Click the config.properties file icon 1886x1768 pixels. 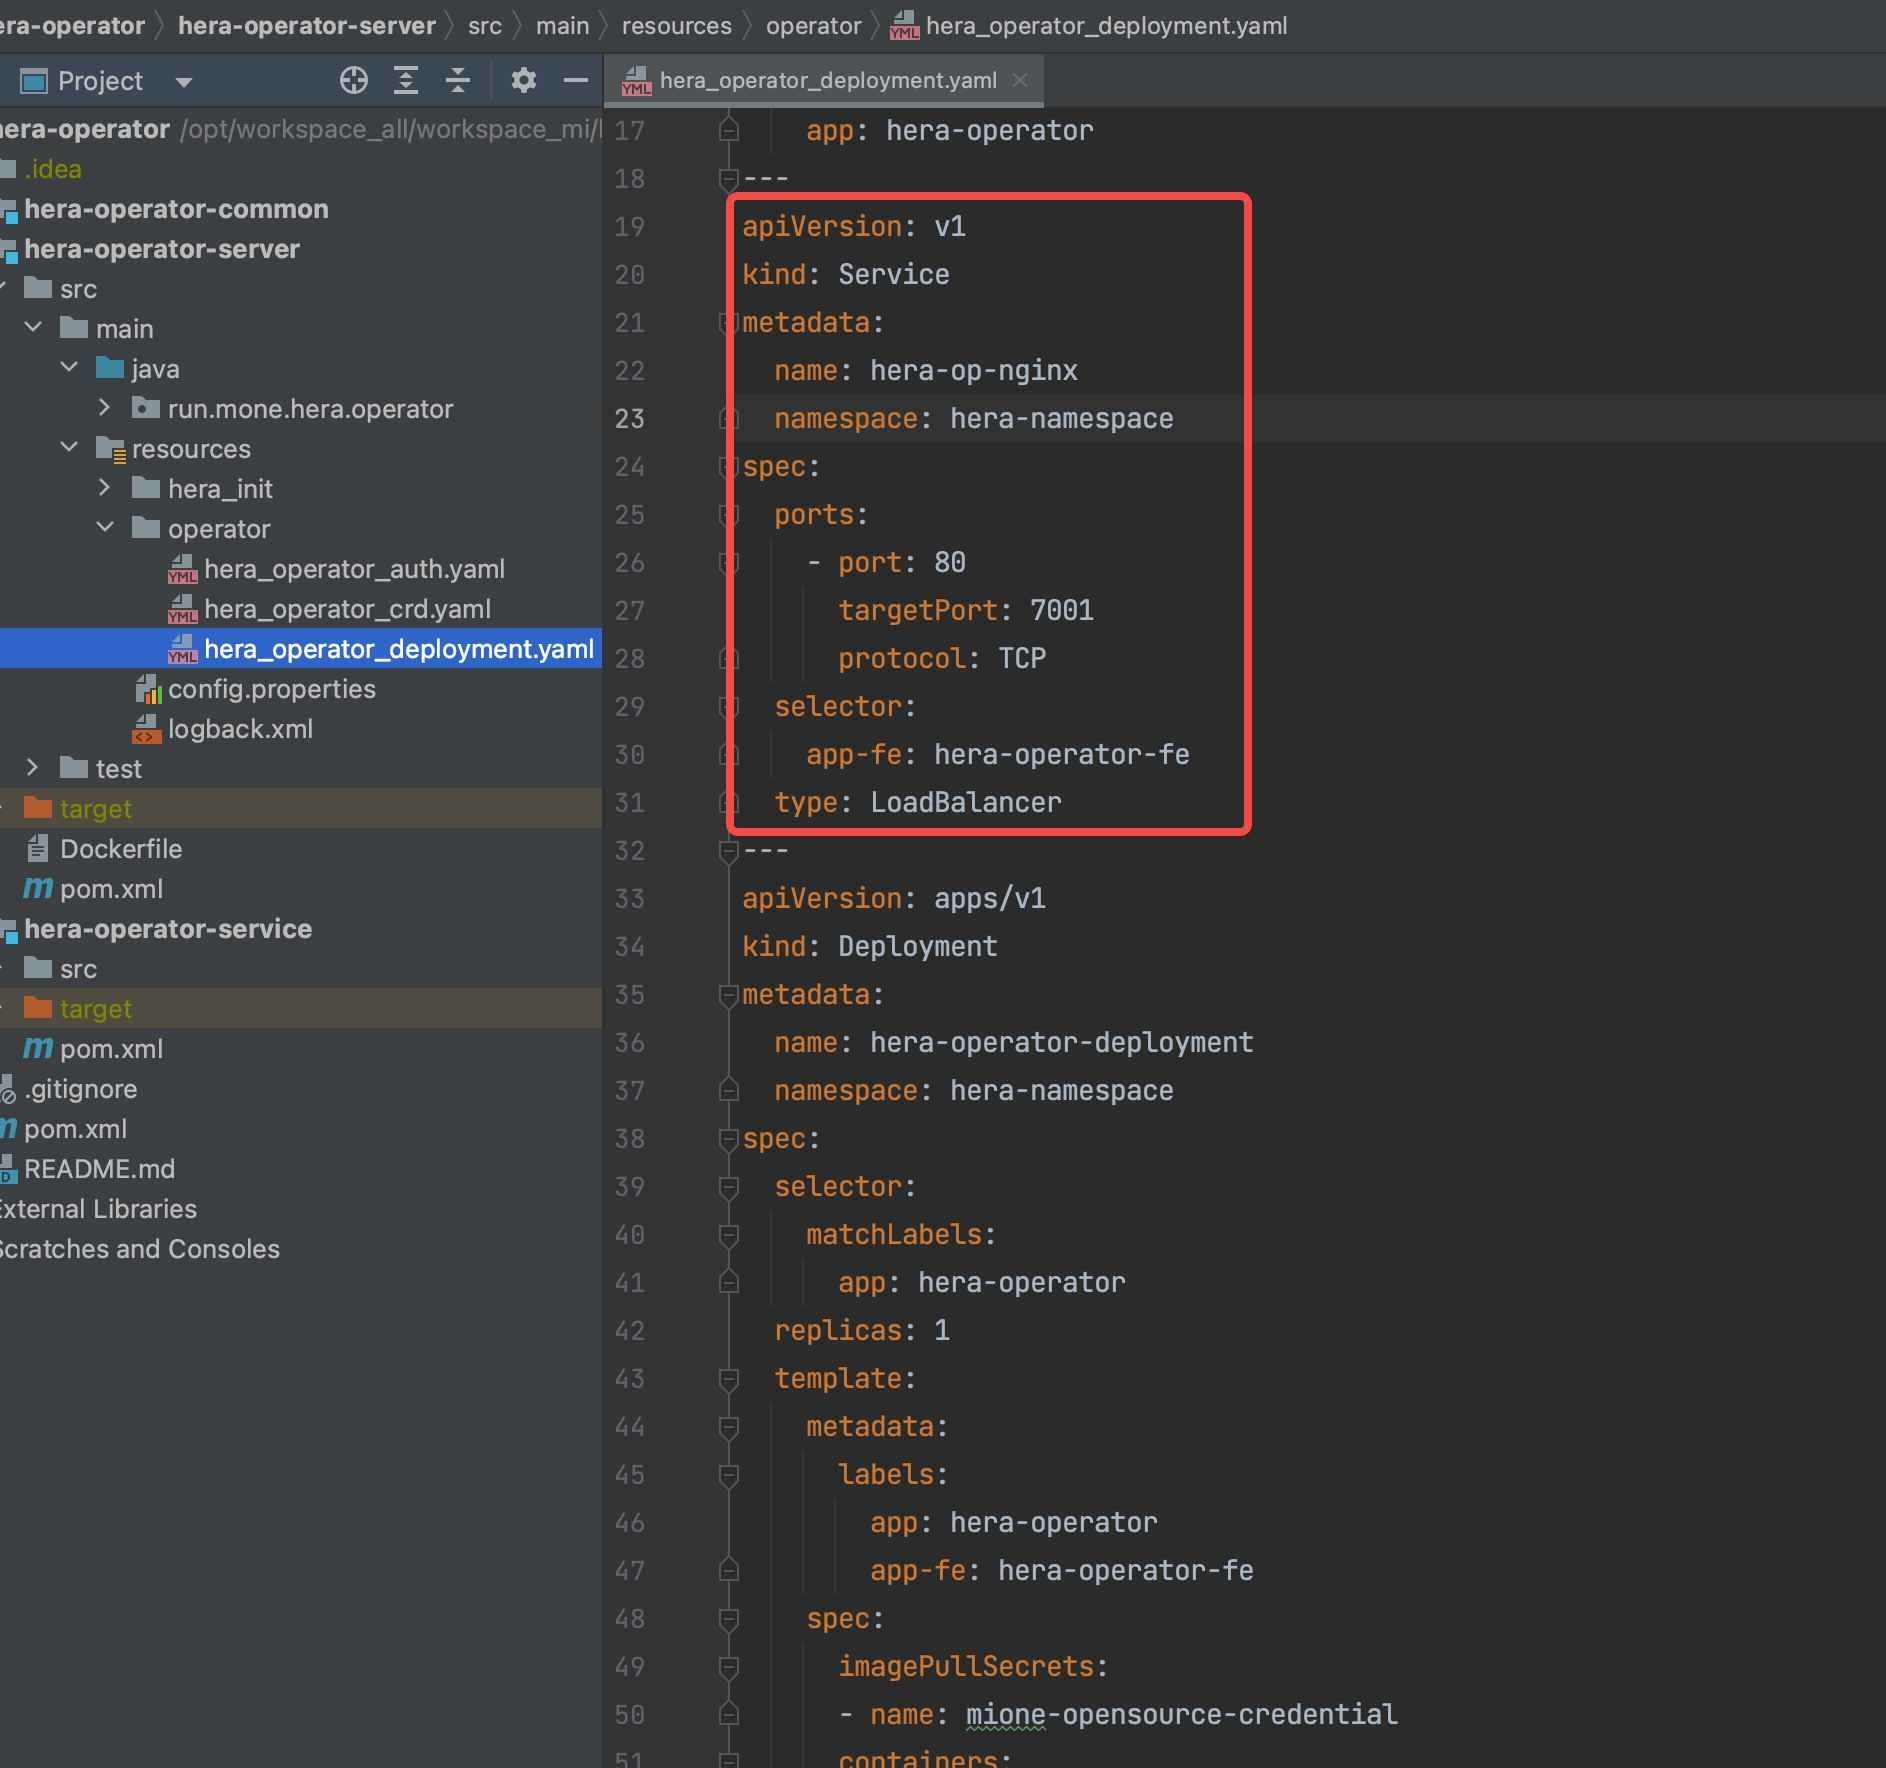tap(148, 689)
